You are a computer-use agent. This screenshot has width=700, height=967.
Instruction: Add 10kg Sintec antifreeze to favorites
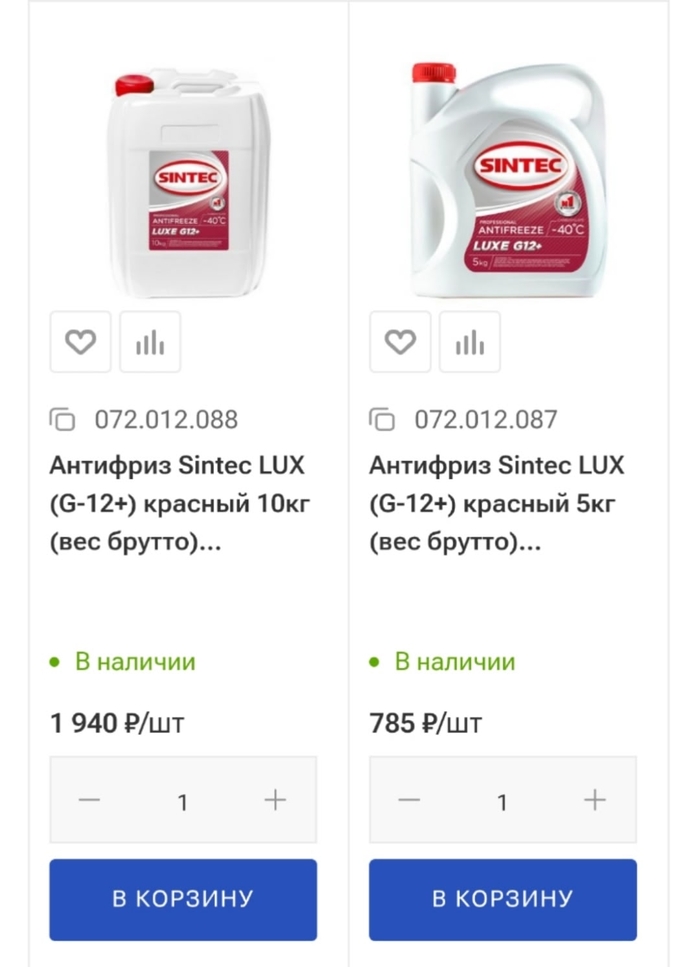(80, 342)
